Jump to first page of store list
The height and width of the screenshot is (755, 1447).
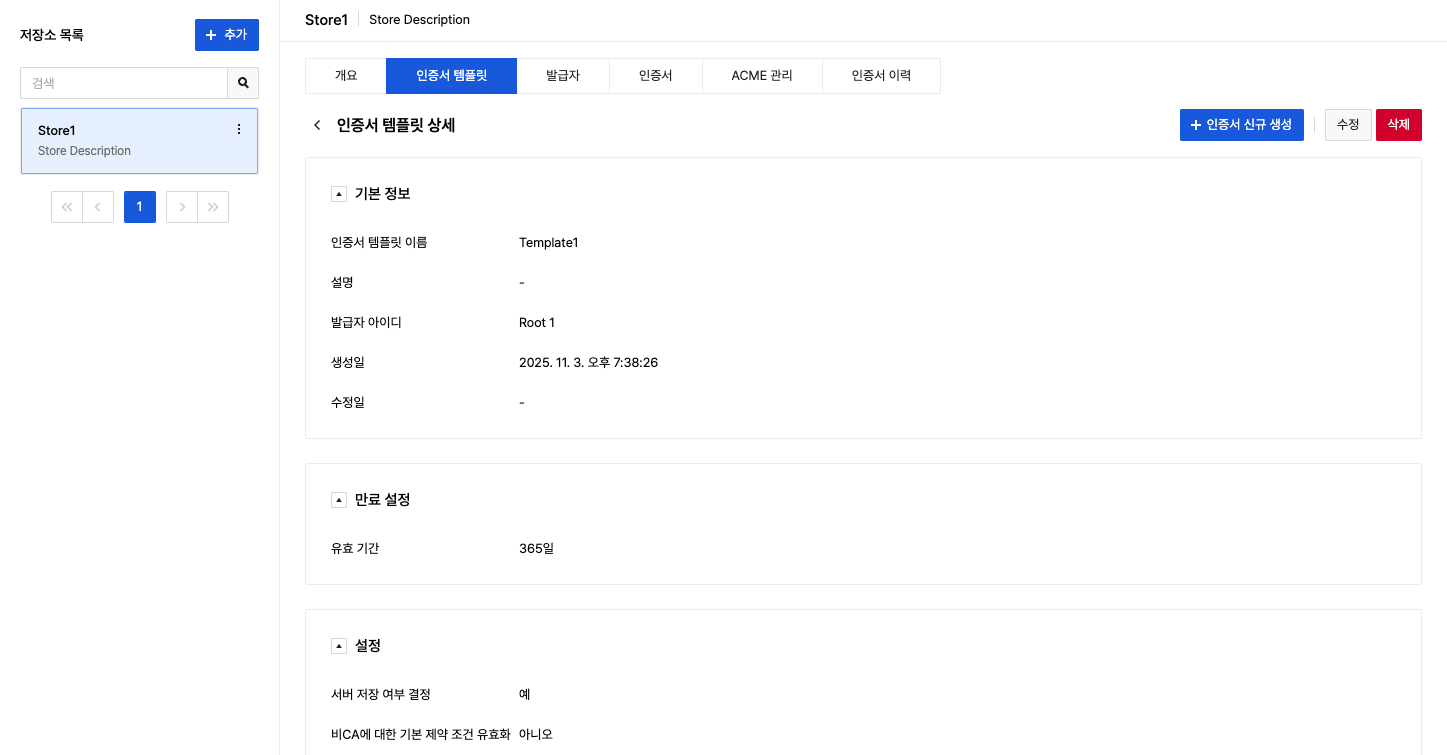click(x=67, y=207)
